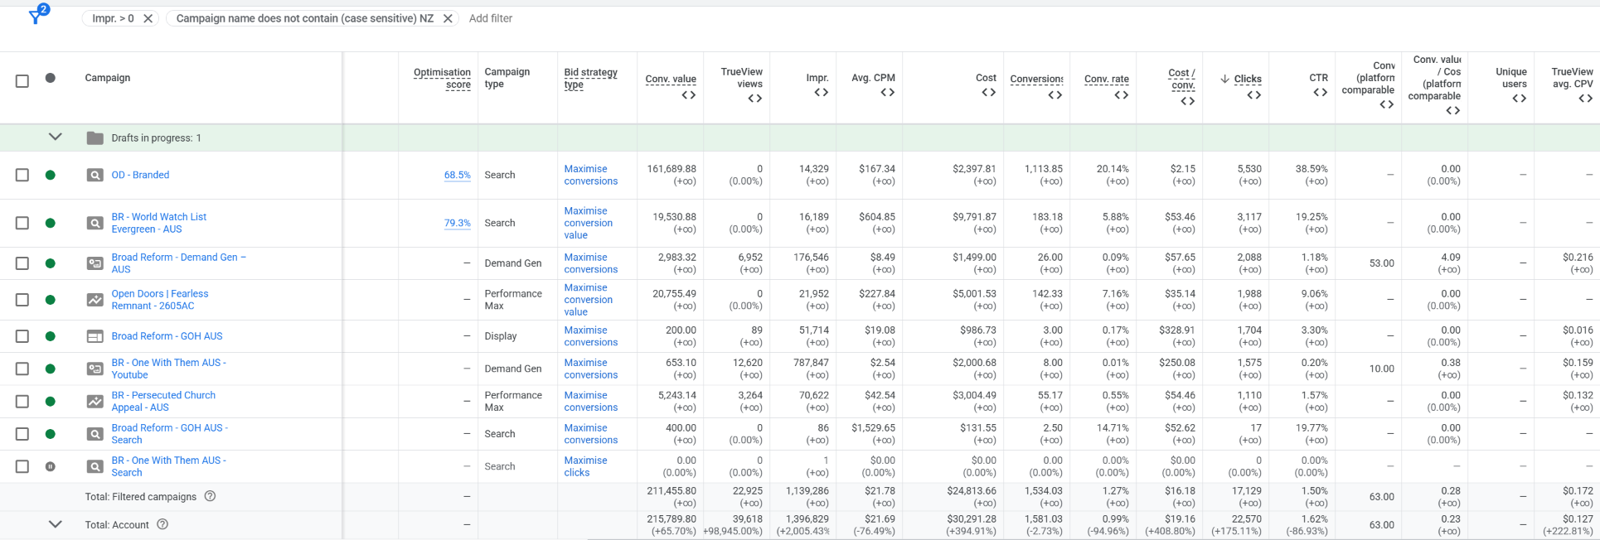This screenshot has height=540, width=1600.
Task: Sort by Bid strategy type header
Action: coord(590,78)
